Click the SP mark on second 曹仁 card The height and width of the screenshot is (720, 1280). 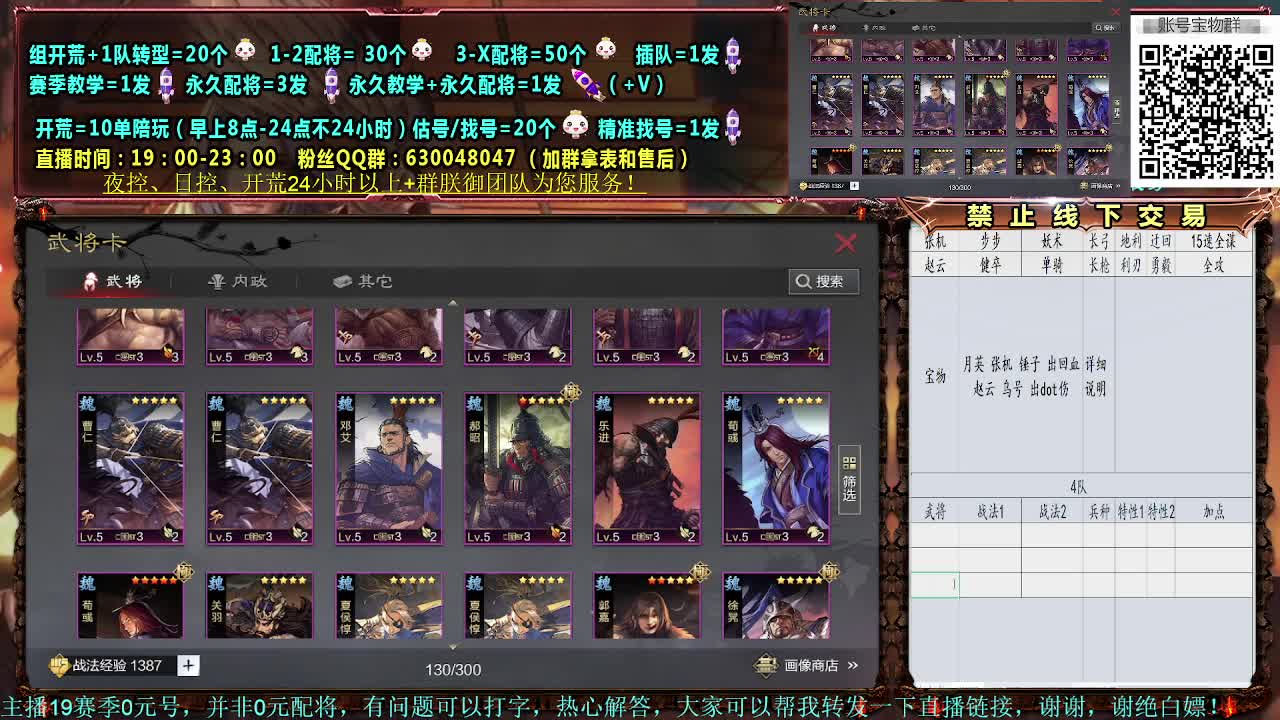tap(216, 517)
